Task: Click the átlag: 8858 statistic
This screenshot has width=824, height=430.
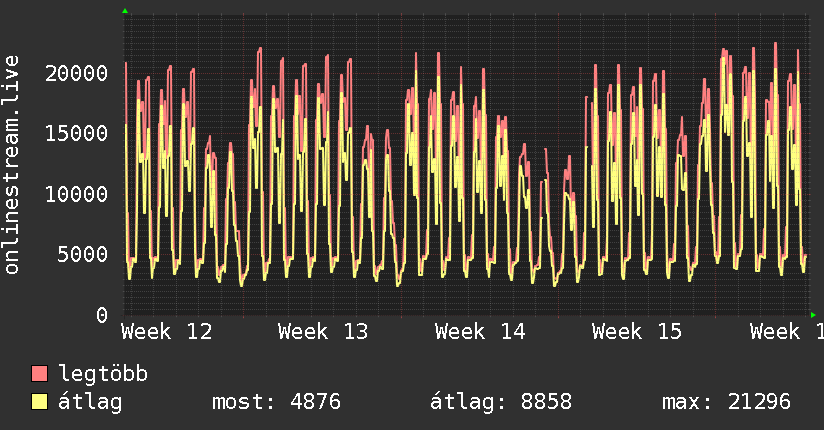Action: [501, 402]
